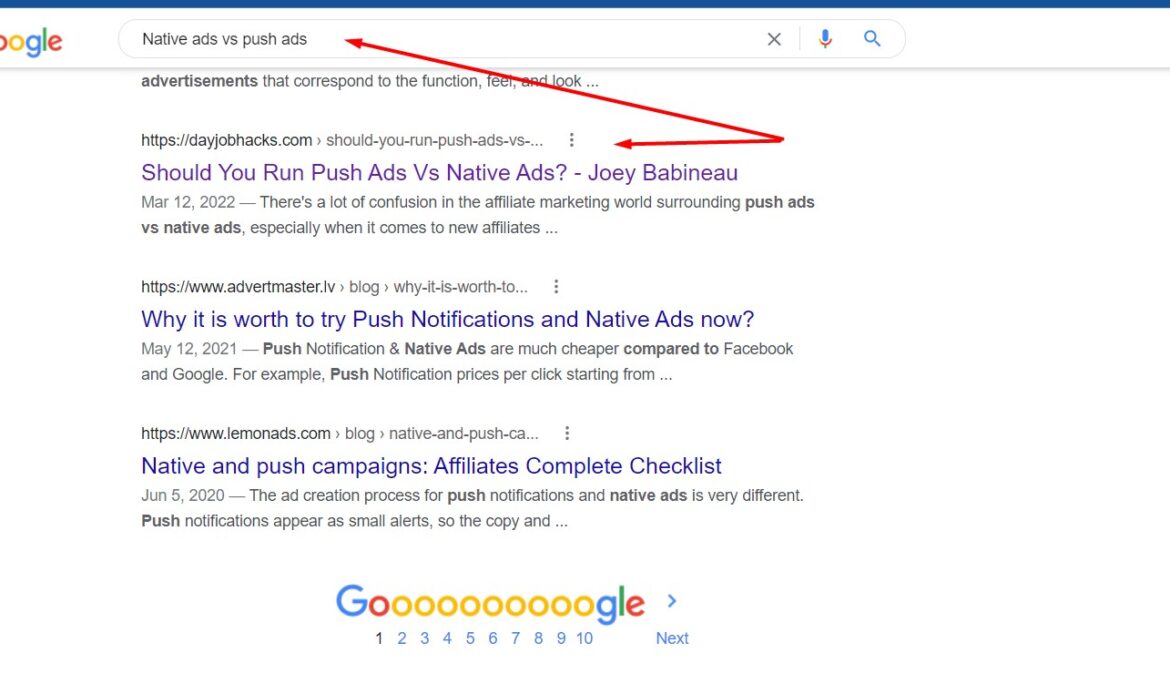
Task: Open three-dot menu for dayjobhacks.com result
Action: 571,140
